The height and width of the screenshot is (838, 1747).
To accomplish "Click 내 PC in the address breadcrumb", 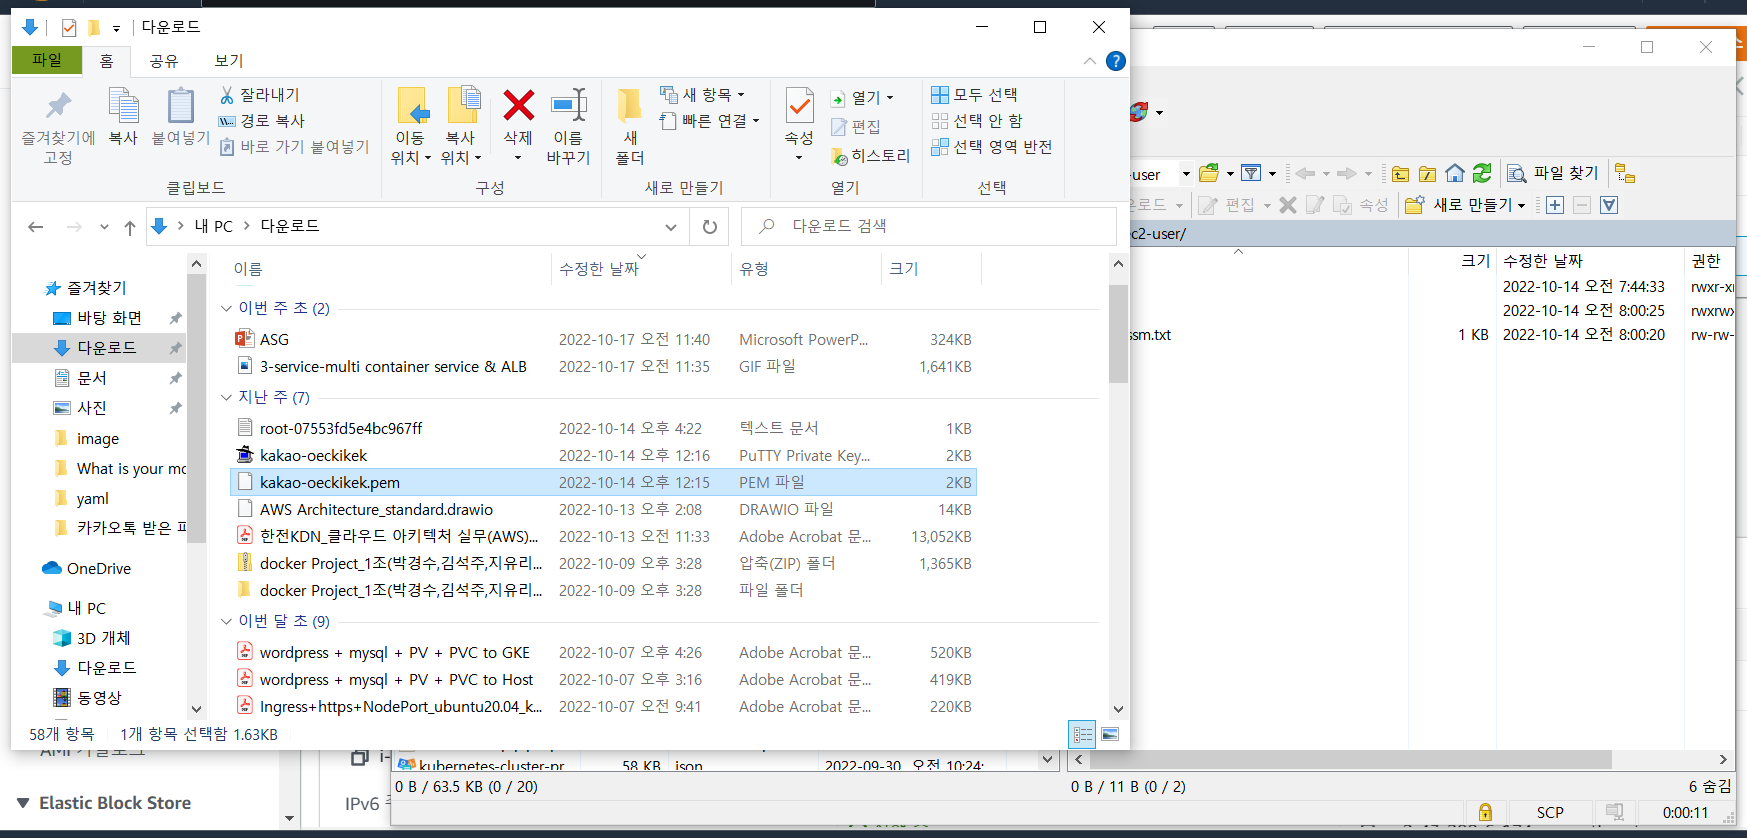I will (x=213, y=227).
